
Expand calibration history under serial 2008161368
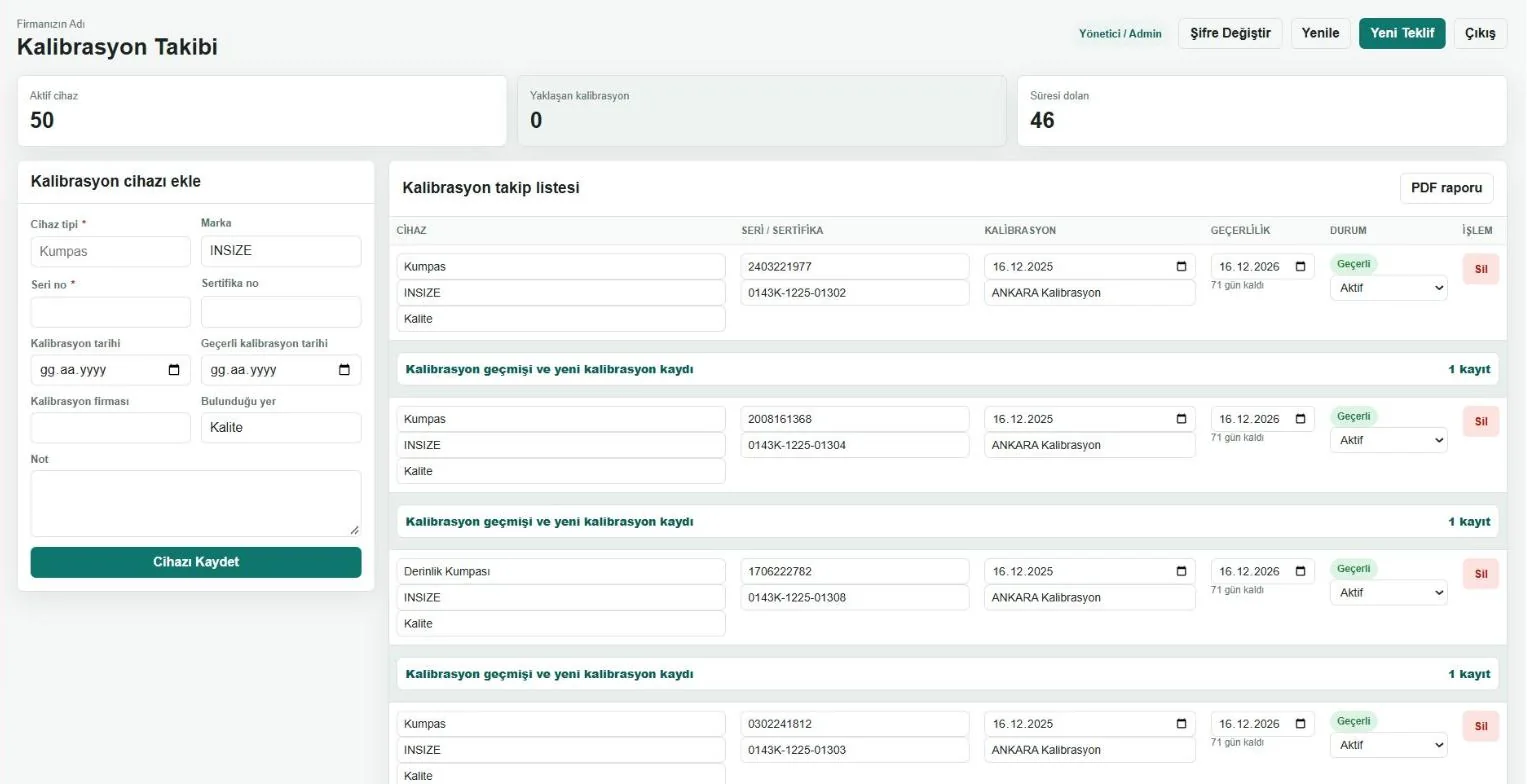click(947, 522)
